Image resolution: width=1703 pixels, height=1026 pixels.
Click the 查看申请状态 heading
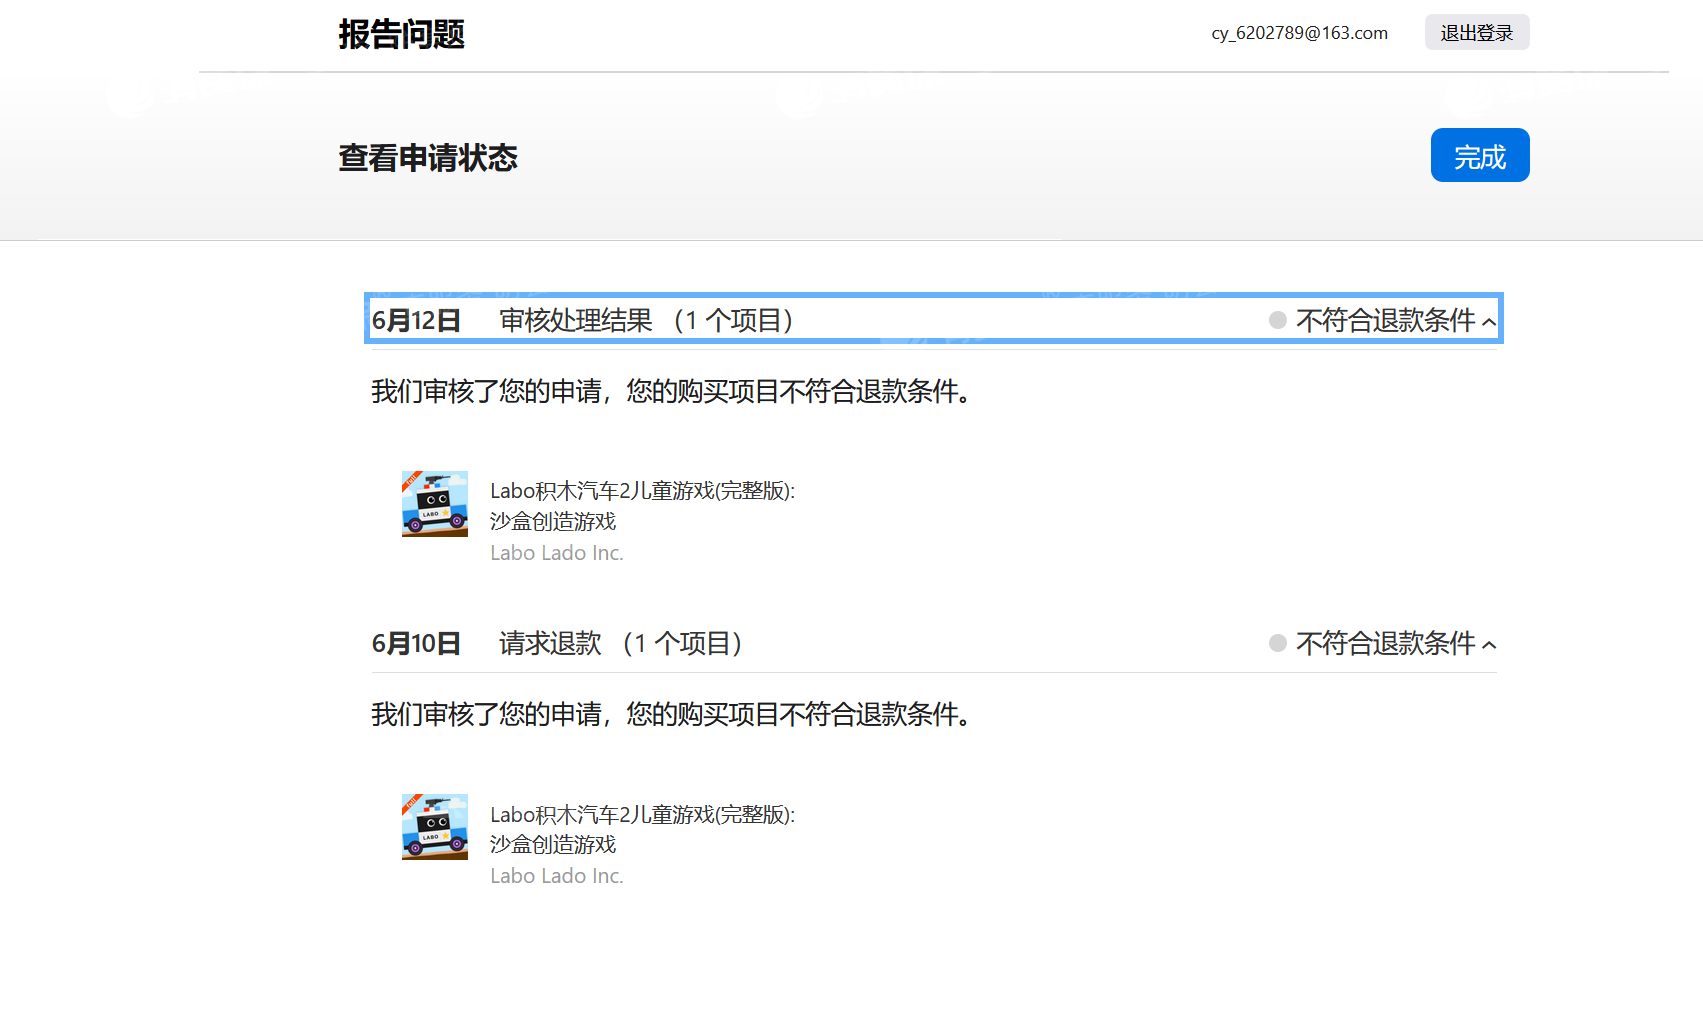[x=428, y=158]
